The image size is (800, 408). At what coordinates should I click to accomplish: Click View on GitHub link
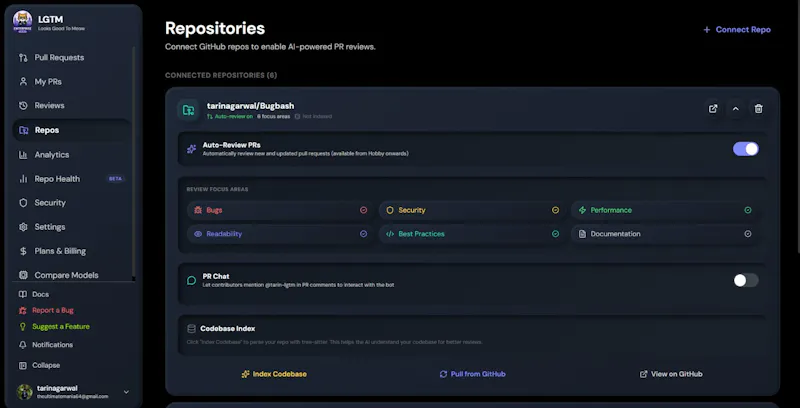tap(671, 374)
